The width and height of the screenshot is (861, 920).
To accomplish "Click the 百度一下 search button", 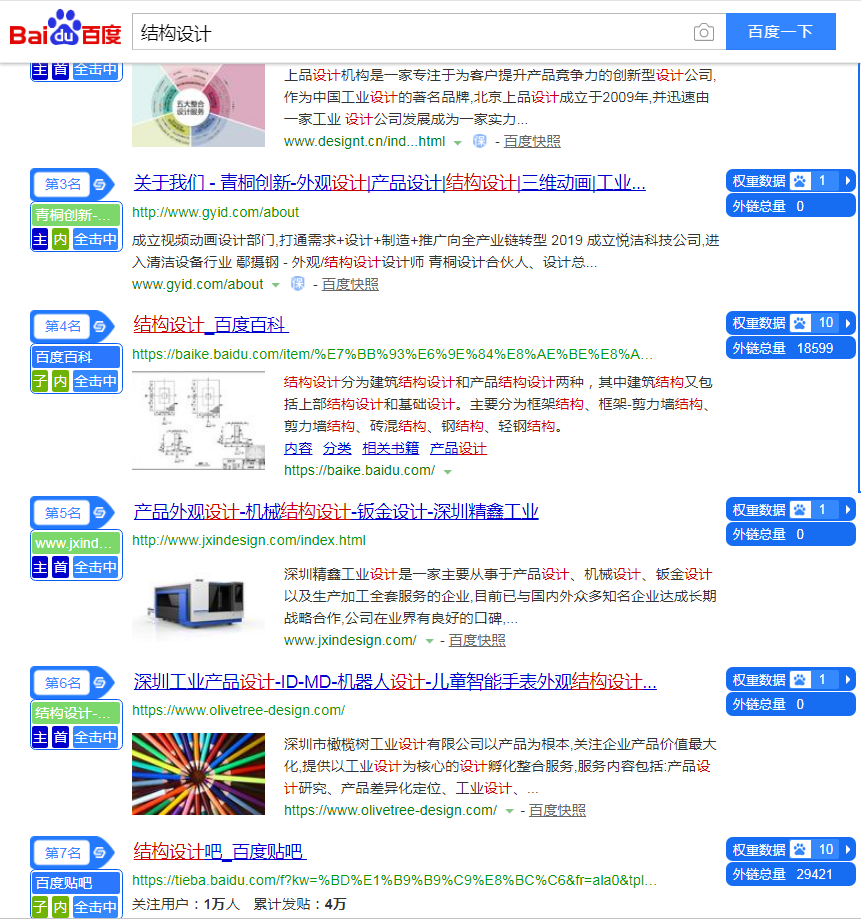I will [781, 32].
